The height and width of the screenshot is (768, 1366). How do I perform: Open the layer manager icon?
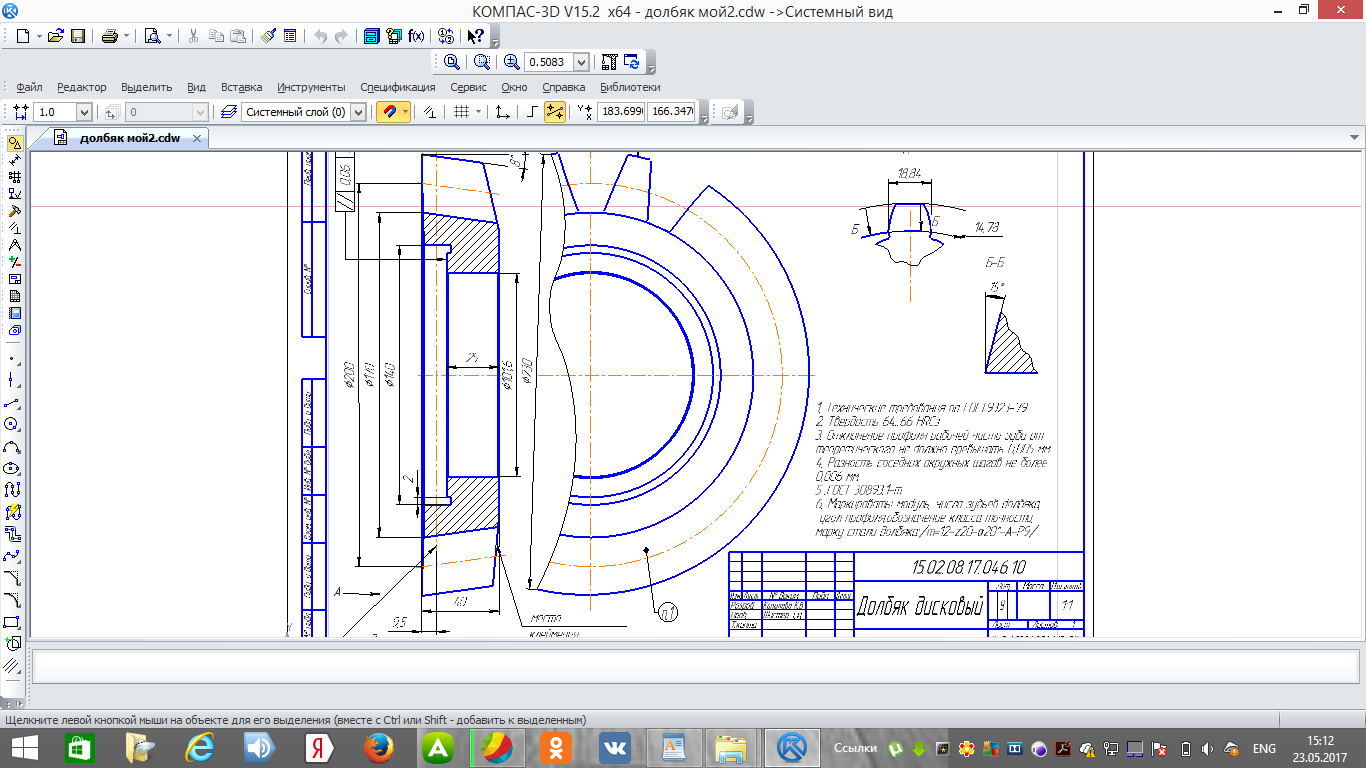pos(228,113)
